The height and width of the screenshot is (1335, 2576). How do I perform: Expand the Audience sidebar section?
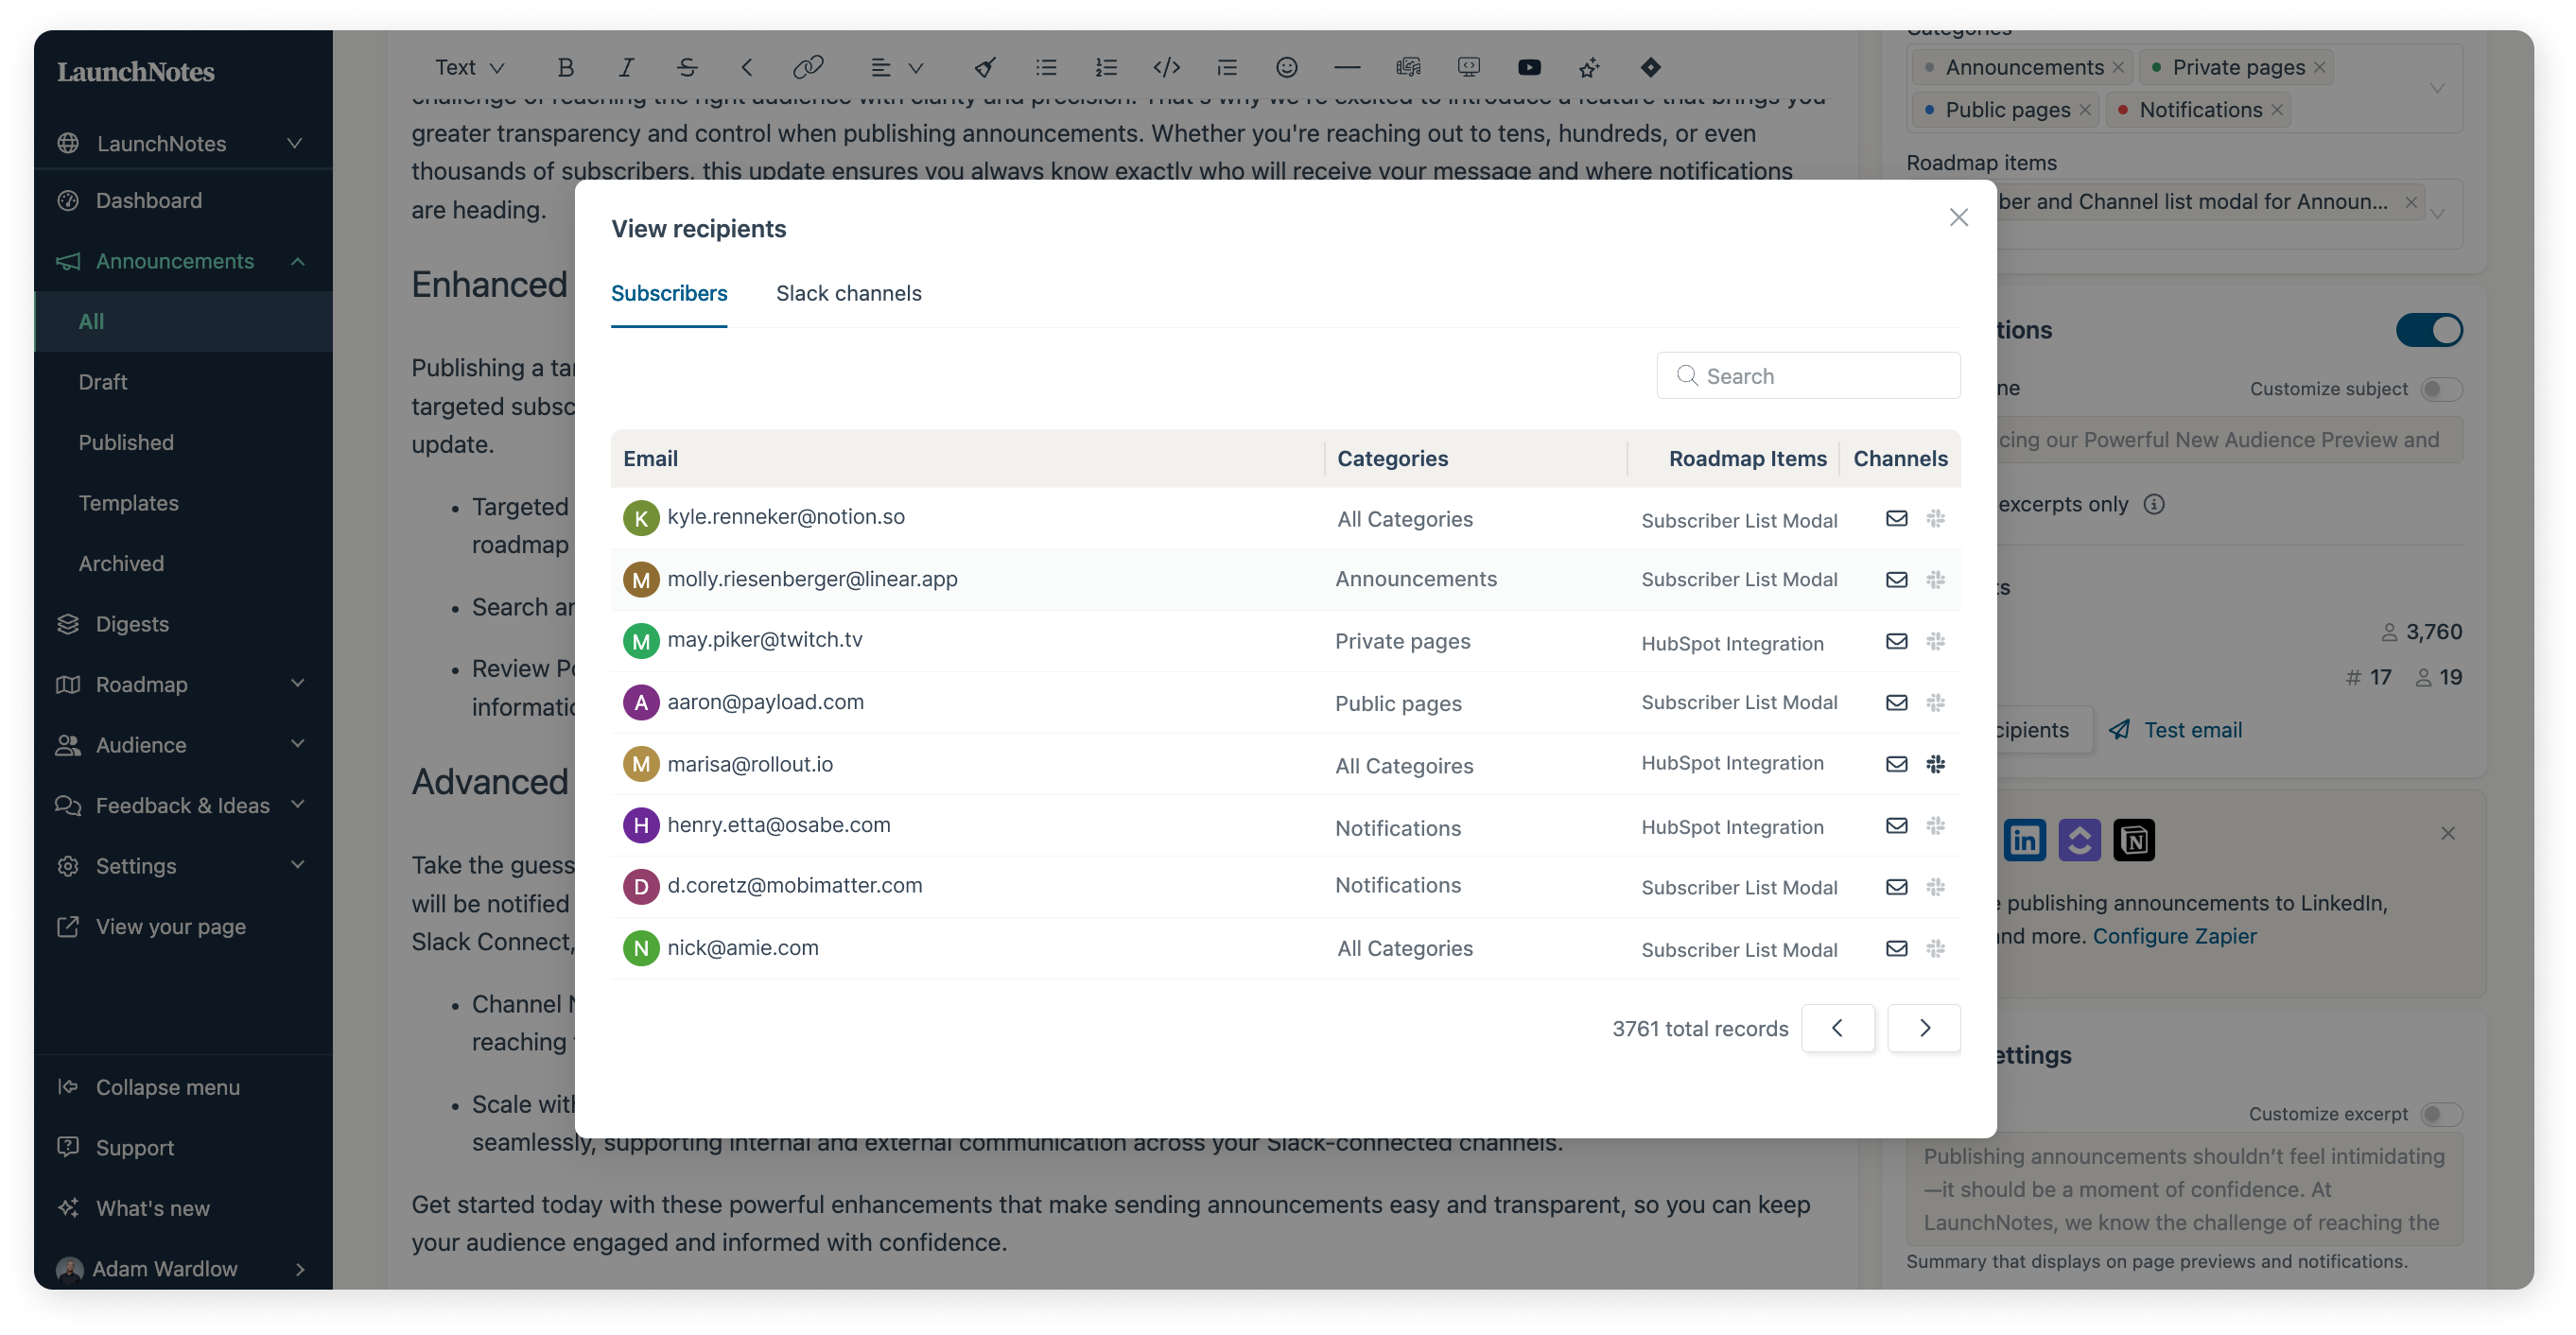coord(297,745)
